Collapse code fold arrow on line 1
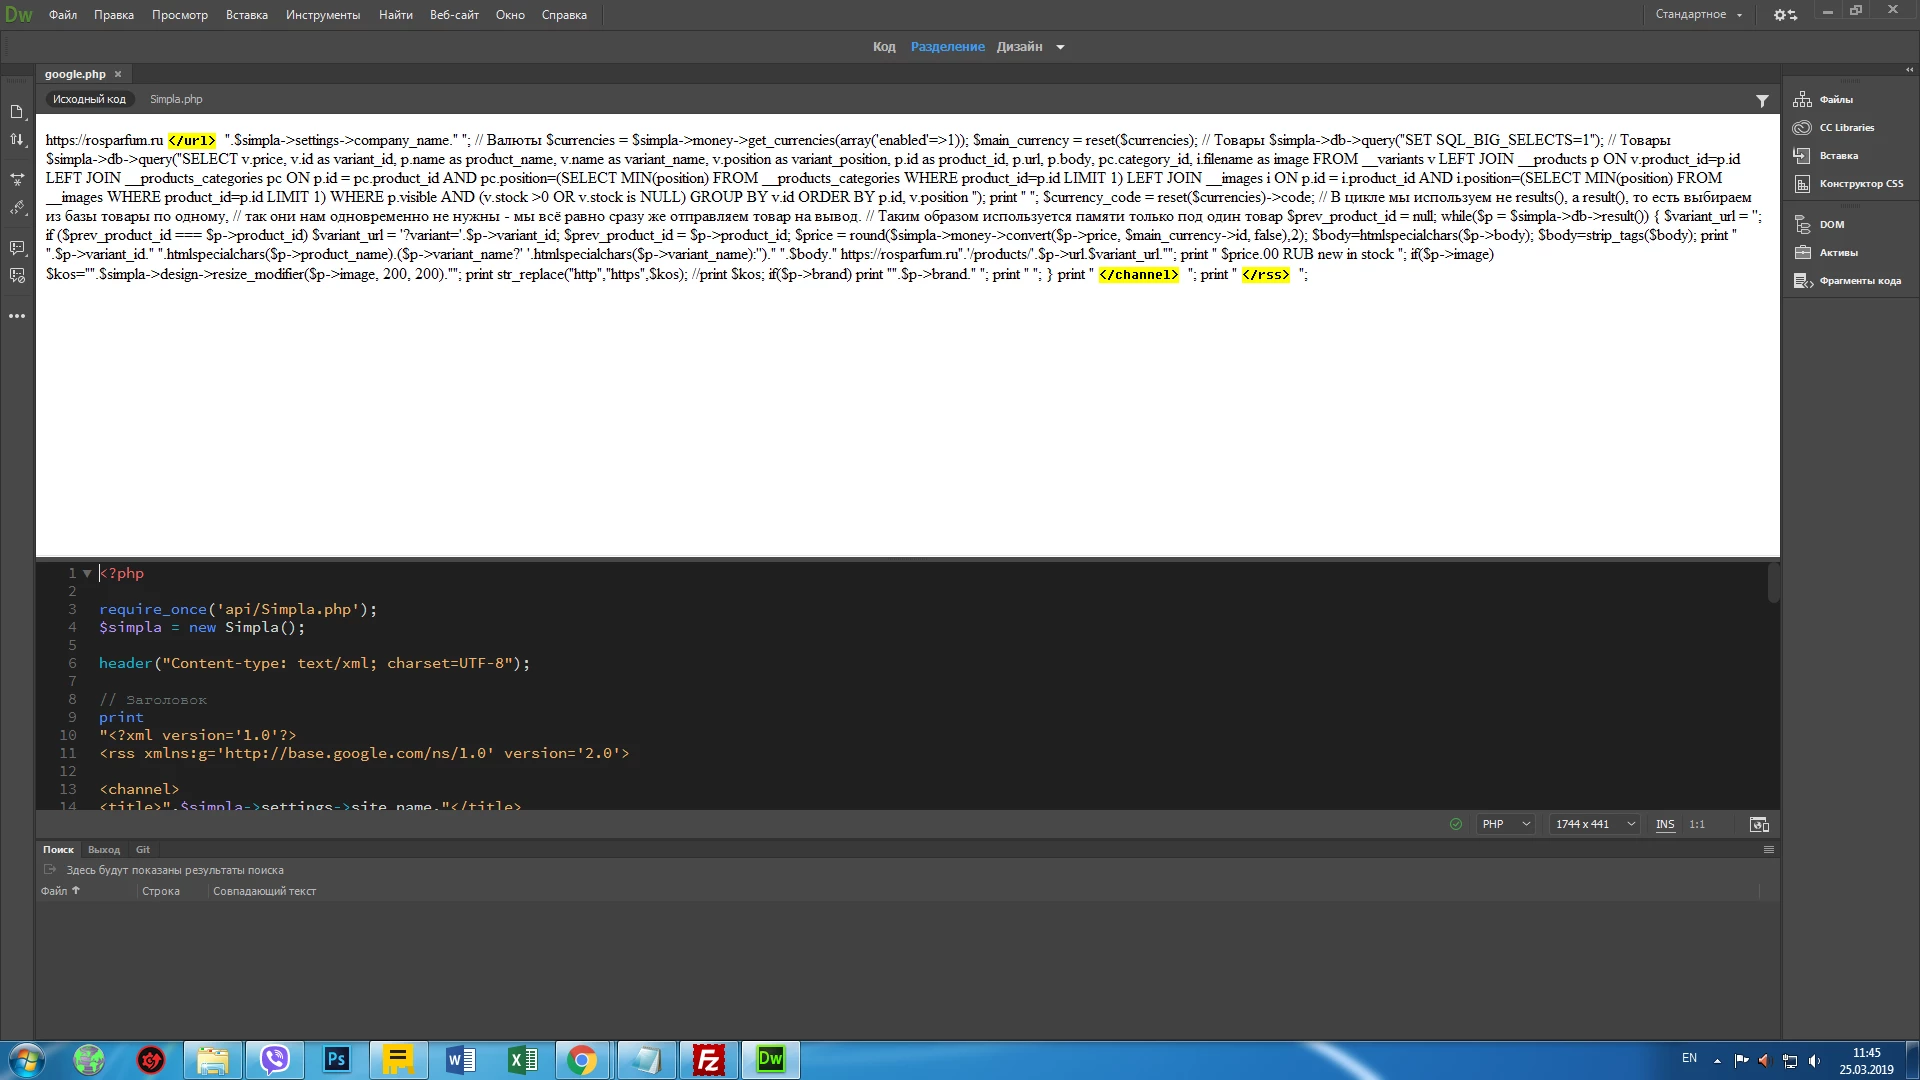This screenshot has width=1920, height=1080. [x=87, y=574]
